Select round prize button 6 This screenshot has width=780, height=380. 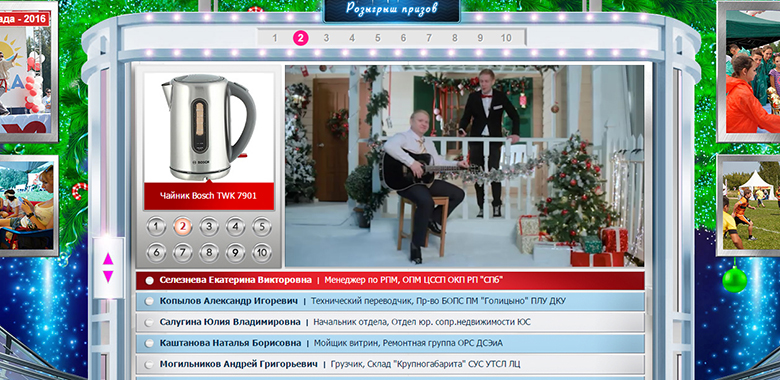156,253
